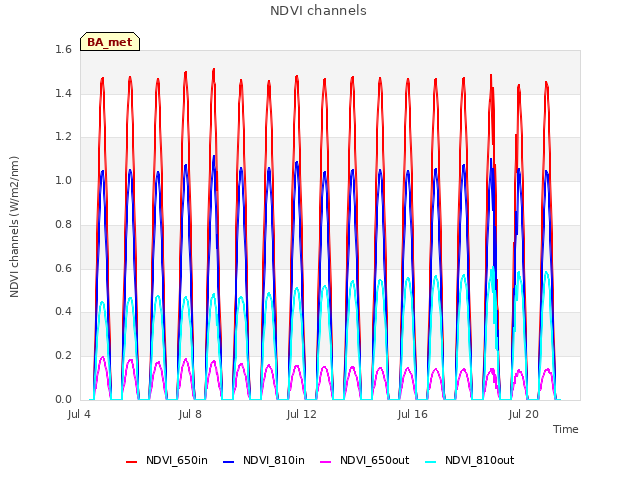The height and width of the screenshot is (480, 640).
Task: Click the Jul 4 x-axis tick label
Action: tap(79, 414)
